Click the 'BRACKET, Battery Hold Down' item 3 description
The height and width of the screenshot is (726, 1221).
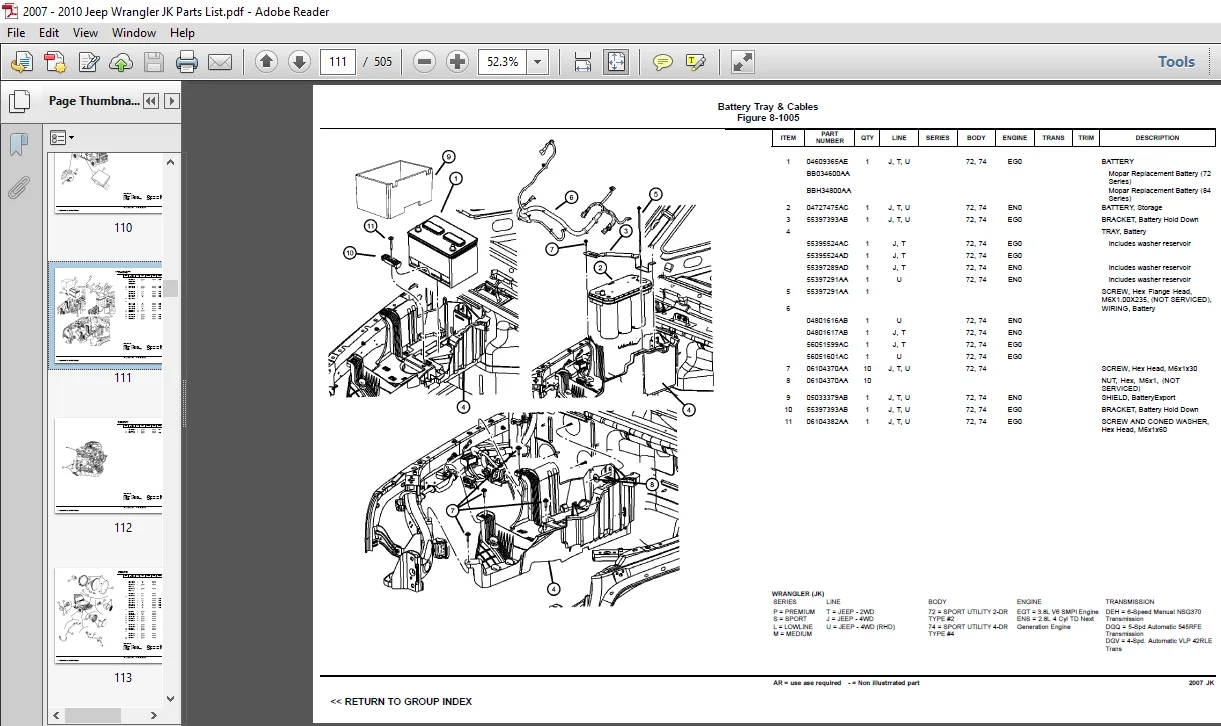click(x=1149, y=220)
